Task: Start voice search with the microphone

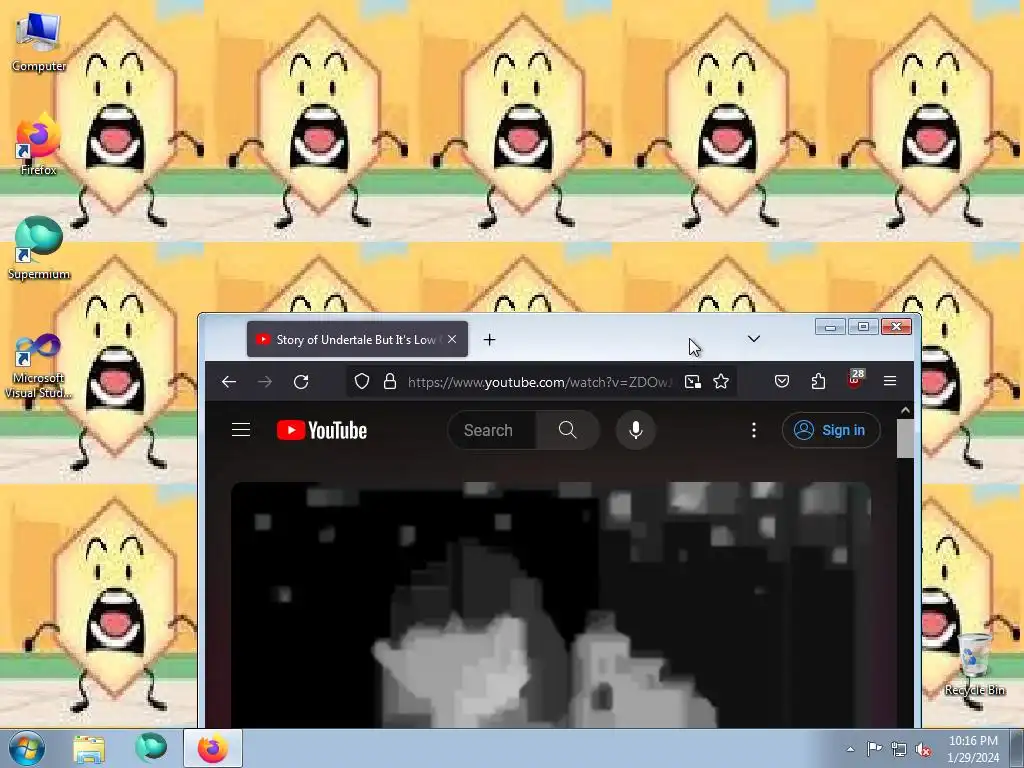Action: (x=635, y=430)
